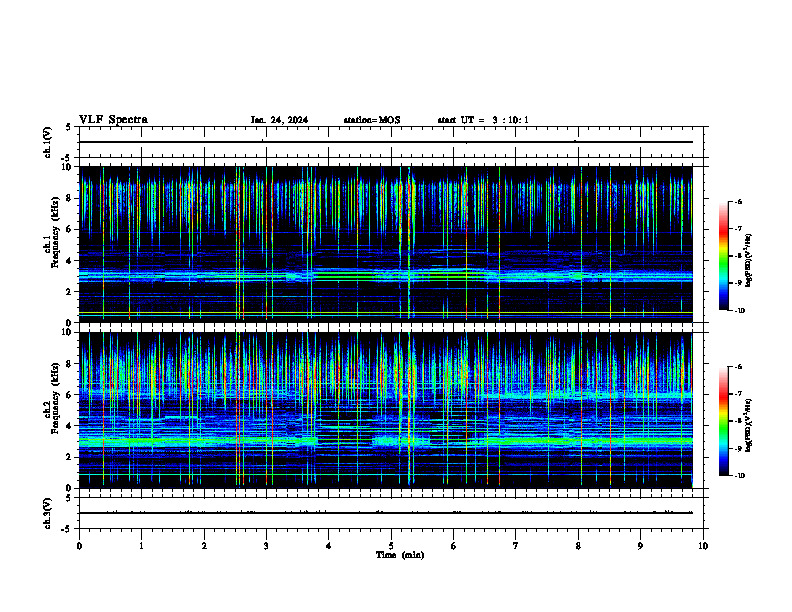Select the ch.2 Frequency (kHz) axis label
The width and height of the screenshot is (792, 612).
(x=51, y=397)
